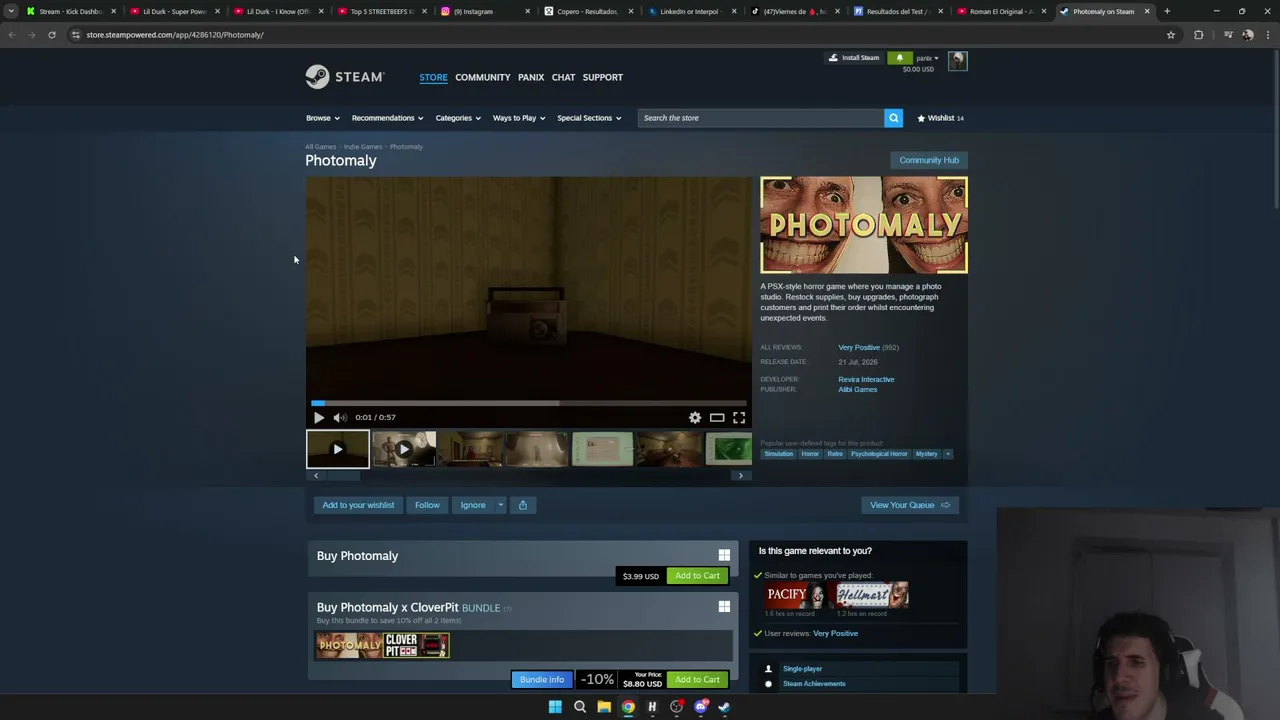The width and height of the screenshot is (1280, 720).
Task: Open the user avatar profile picture
Action: 957,61
